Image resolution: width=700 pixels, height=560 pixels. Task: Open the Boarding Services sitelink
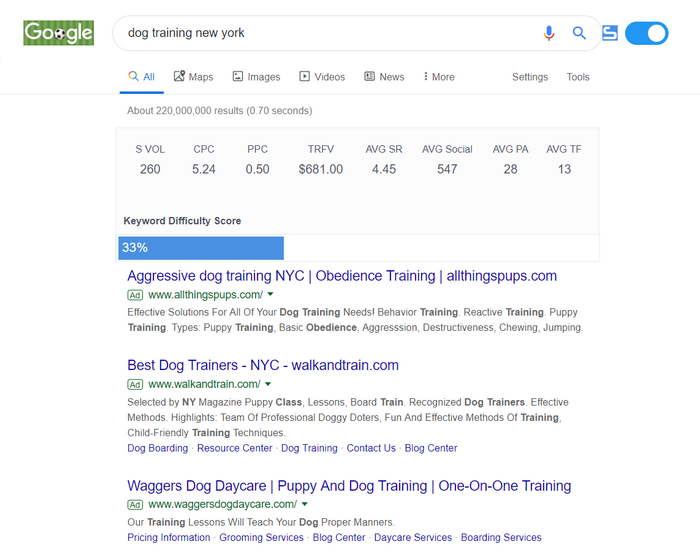click(x=501, y=537)
